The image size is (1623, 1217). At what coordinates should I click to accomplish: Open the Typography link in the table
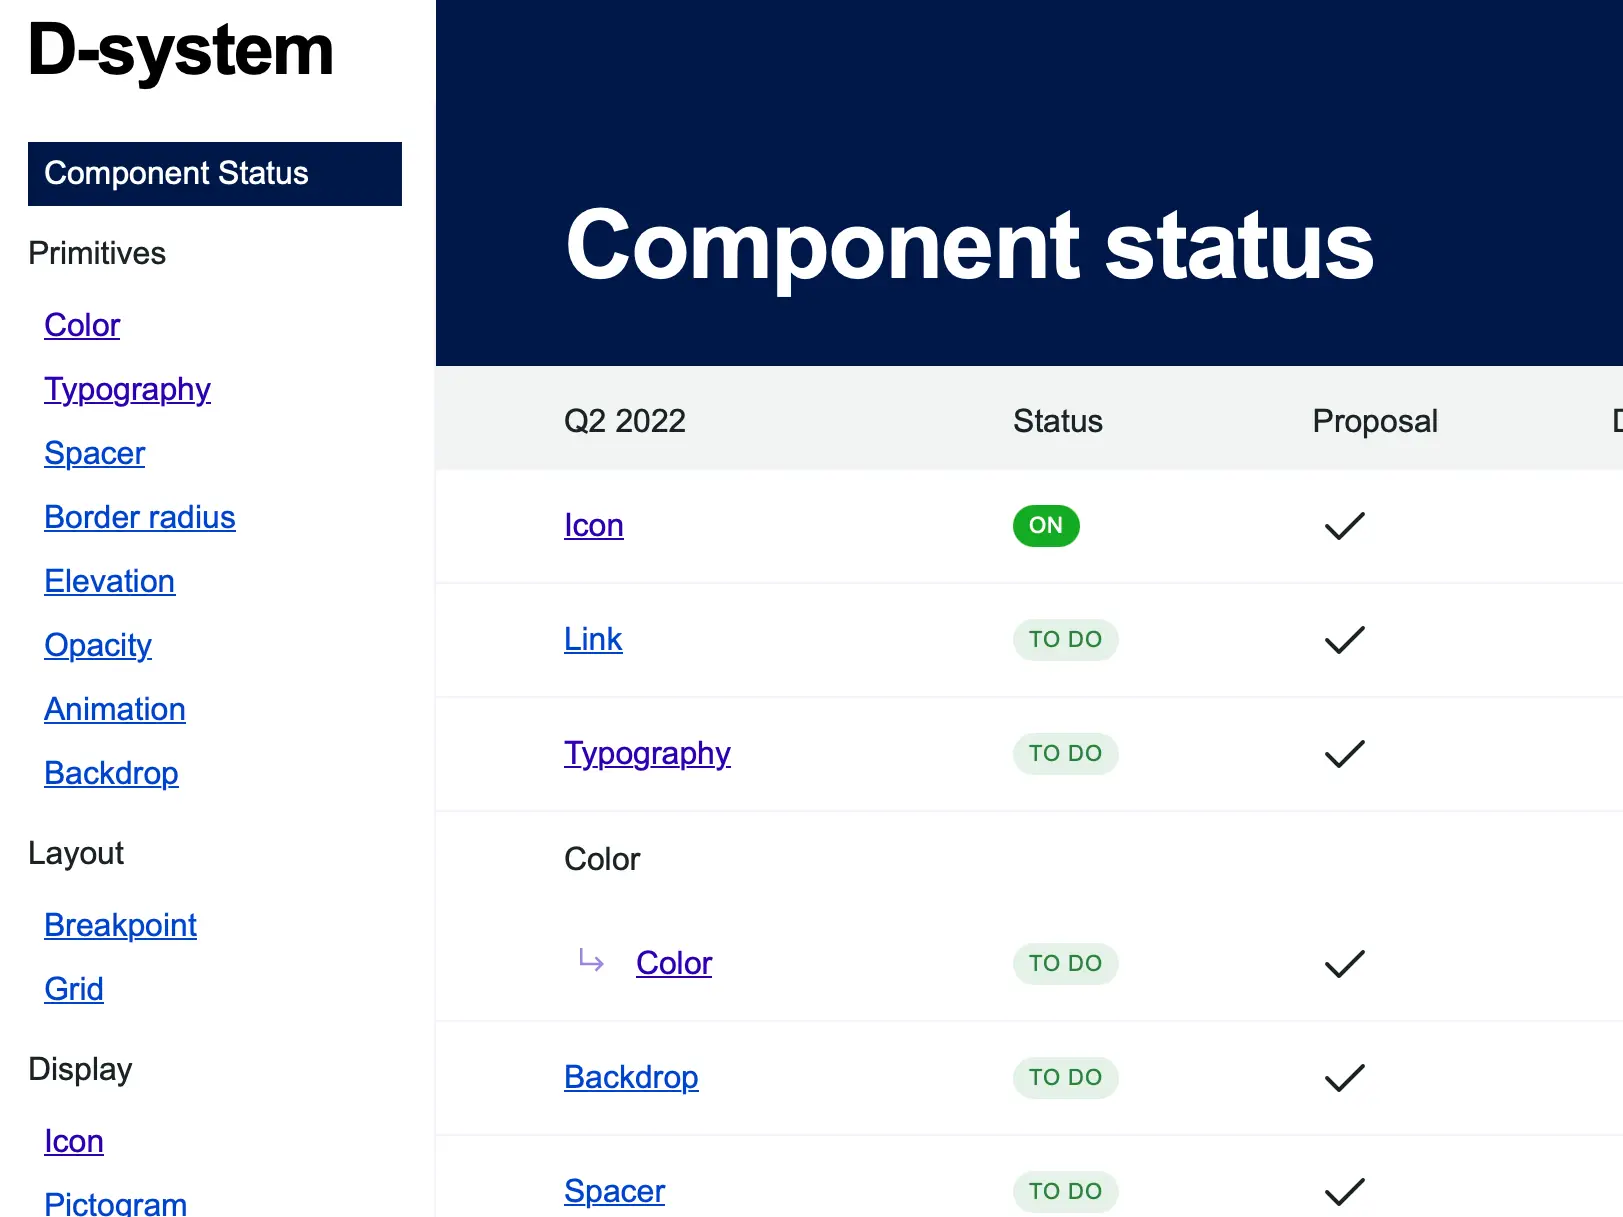[x=647, y=753]
